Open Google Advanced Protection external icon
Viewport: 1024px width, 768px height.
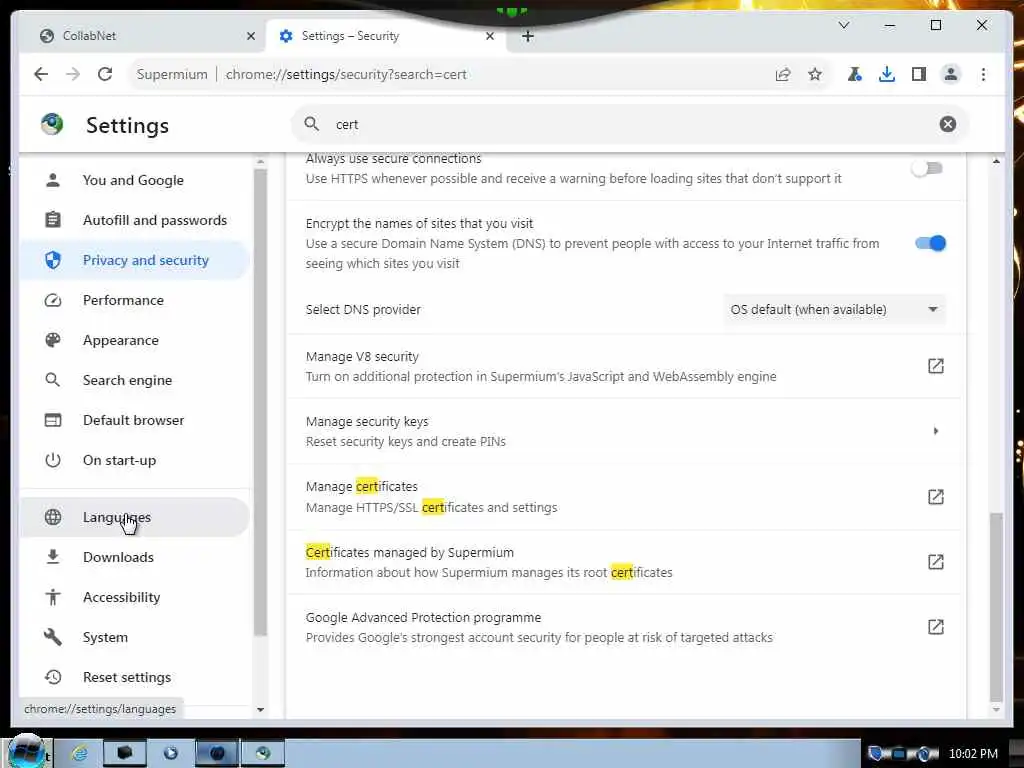[x=935, y=627]
